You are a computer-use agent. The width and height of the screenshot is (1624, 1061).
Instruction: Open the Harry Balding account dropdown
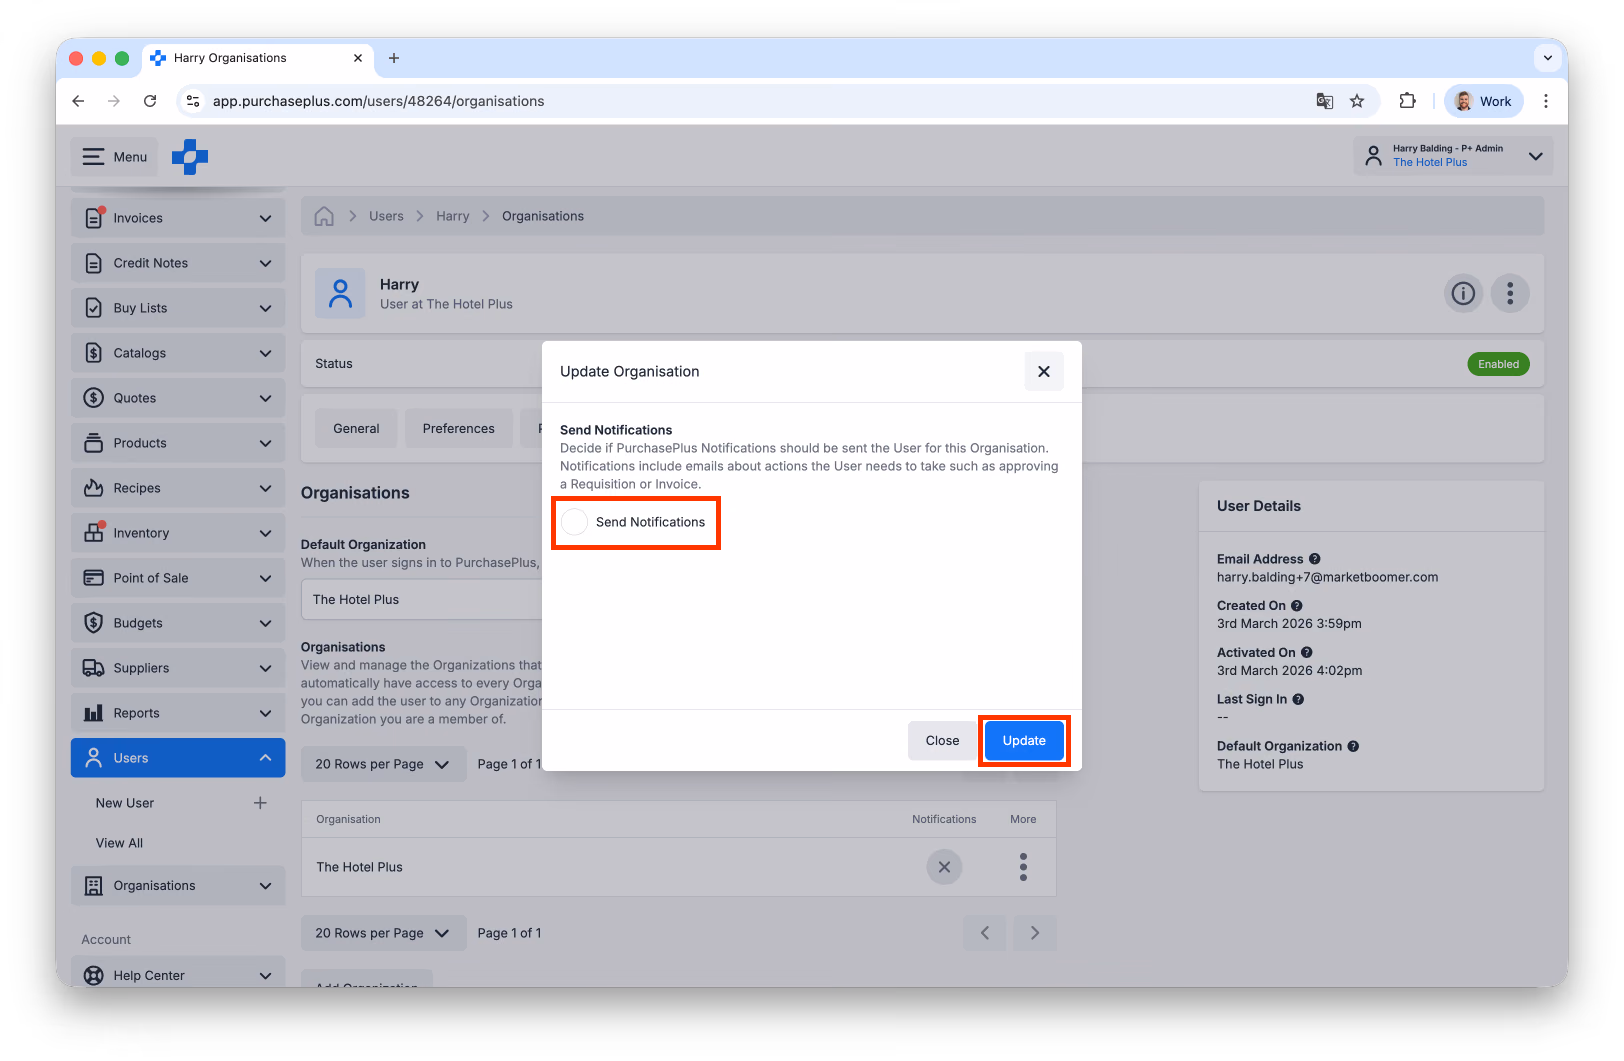tap(1453, 156)
